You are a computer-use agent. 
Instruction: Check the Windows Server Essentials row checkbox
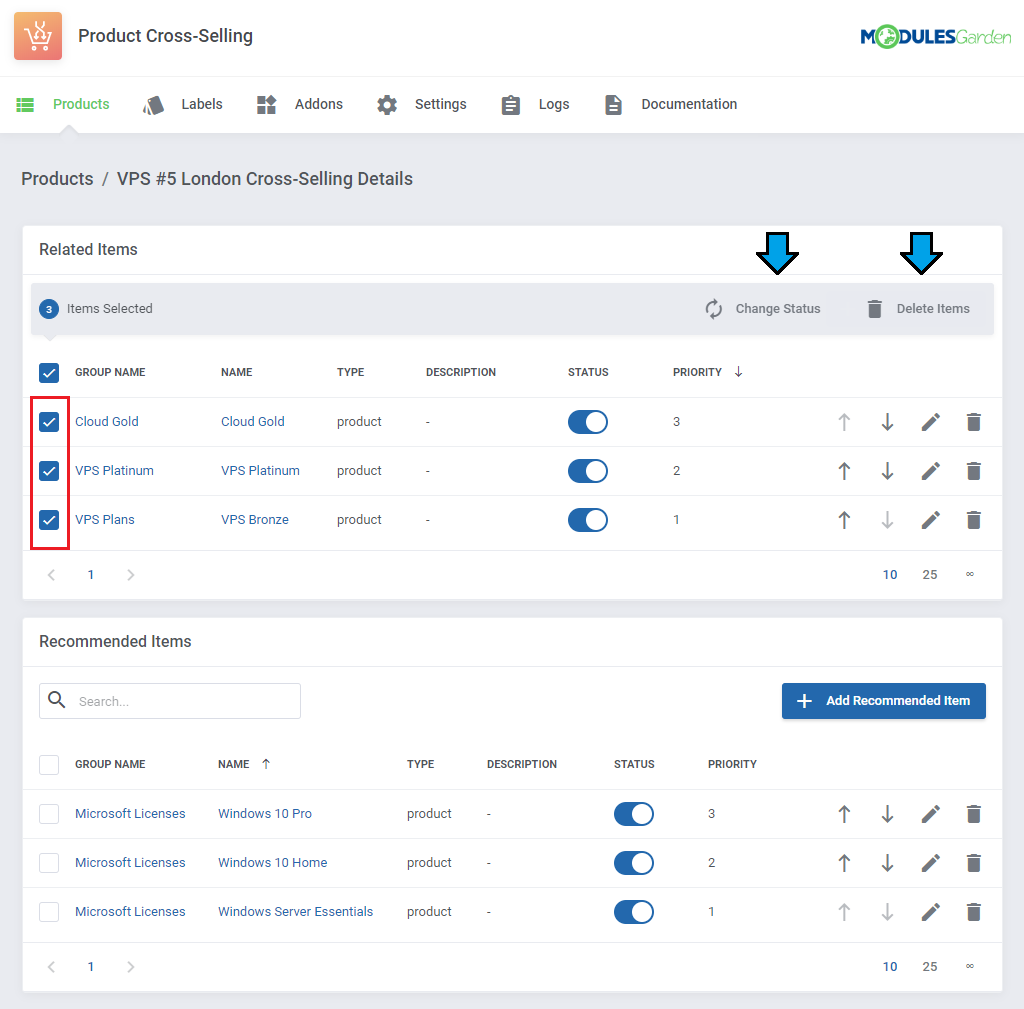coord(49,912)
